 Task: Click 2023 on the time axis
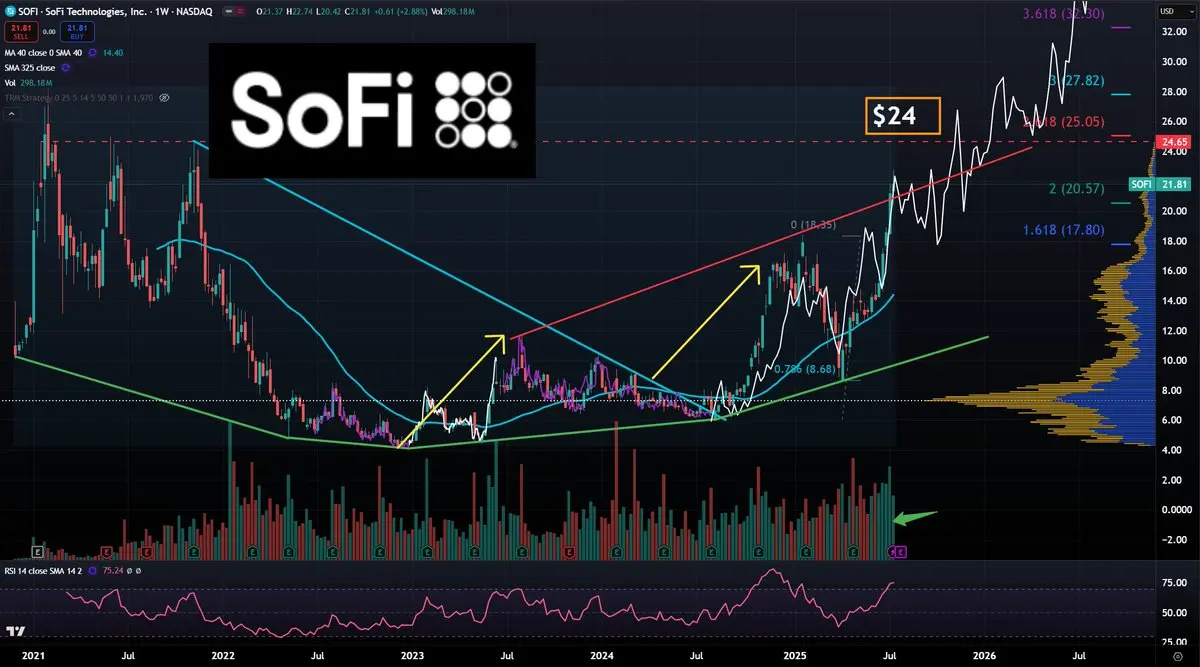coord(412,656)
